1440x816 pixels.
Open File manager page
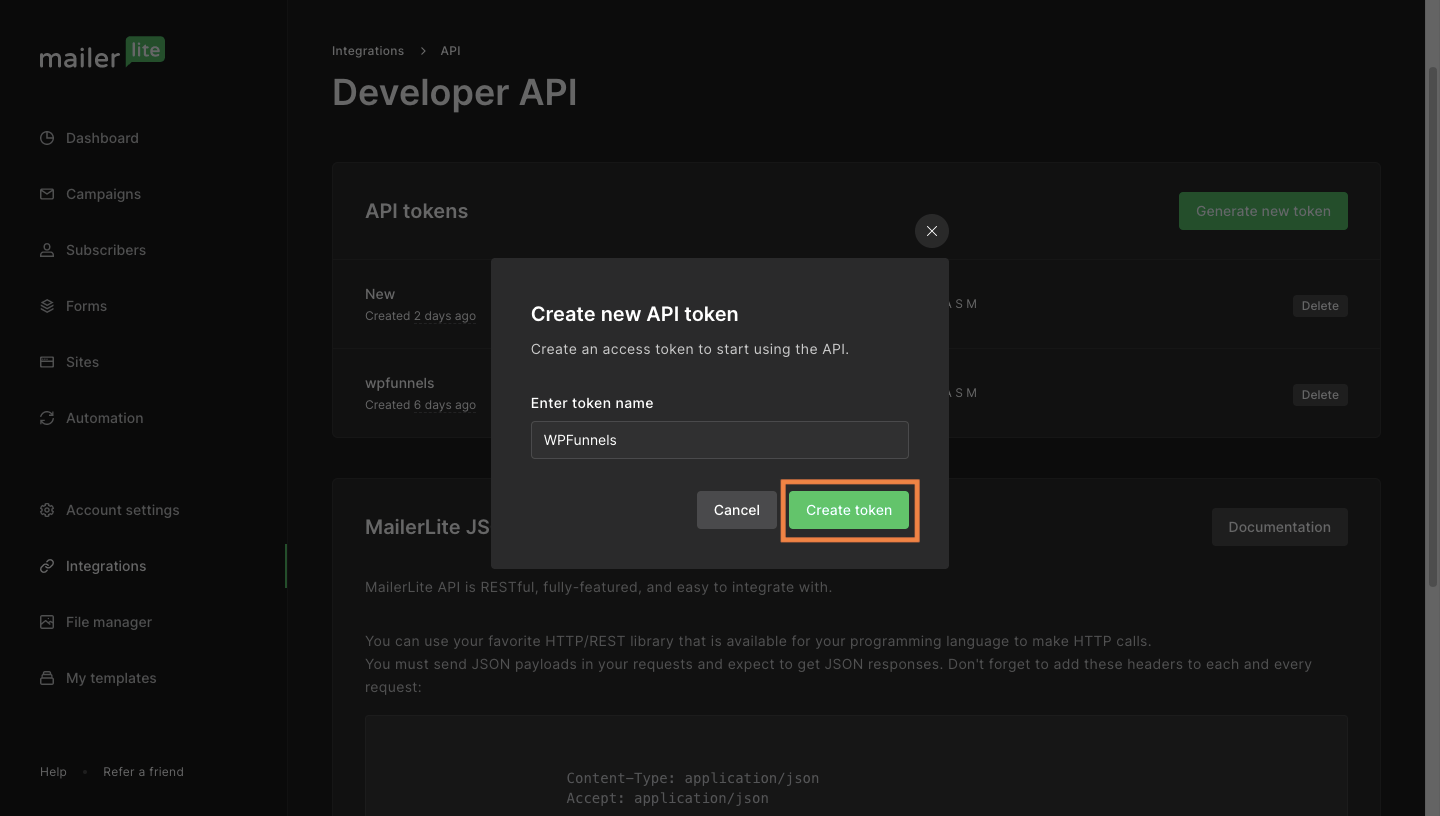click(x=109, y=622)
